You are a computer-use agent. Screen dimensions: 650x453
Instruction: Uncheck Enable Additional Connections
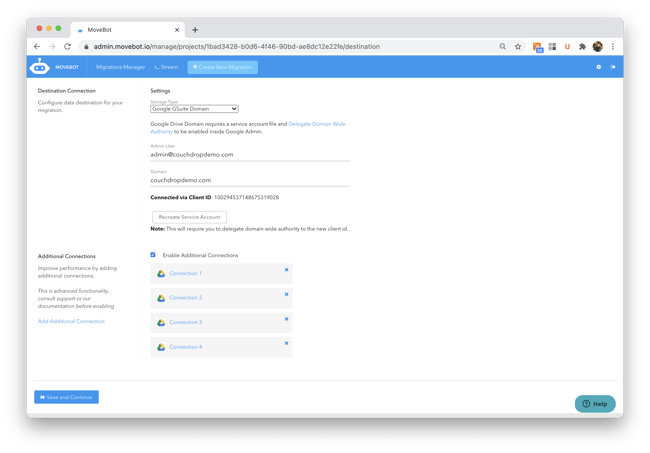(153, 255)
